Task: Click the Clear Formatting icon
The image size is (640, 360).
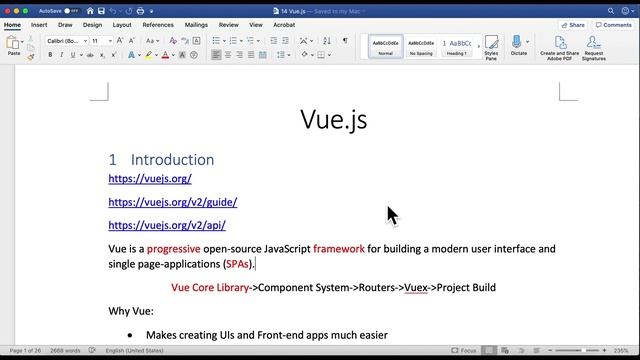Action: [x=173, y=41]
